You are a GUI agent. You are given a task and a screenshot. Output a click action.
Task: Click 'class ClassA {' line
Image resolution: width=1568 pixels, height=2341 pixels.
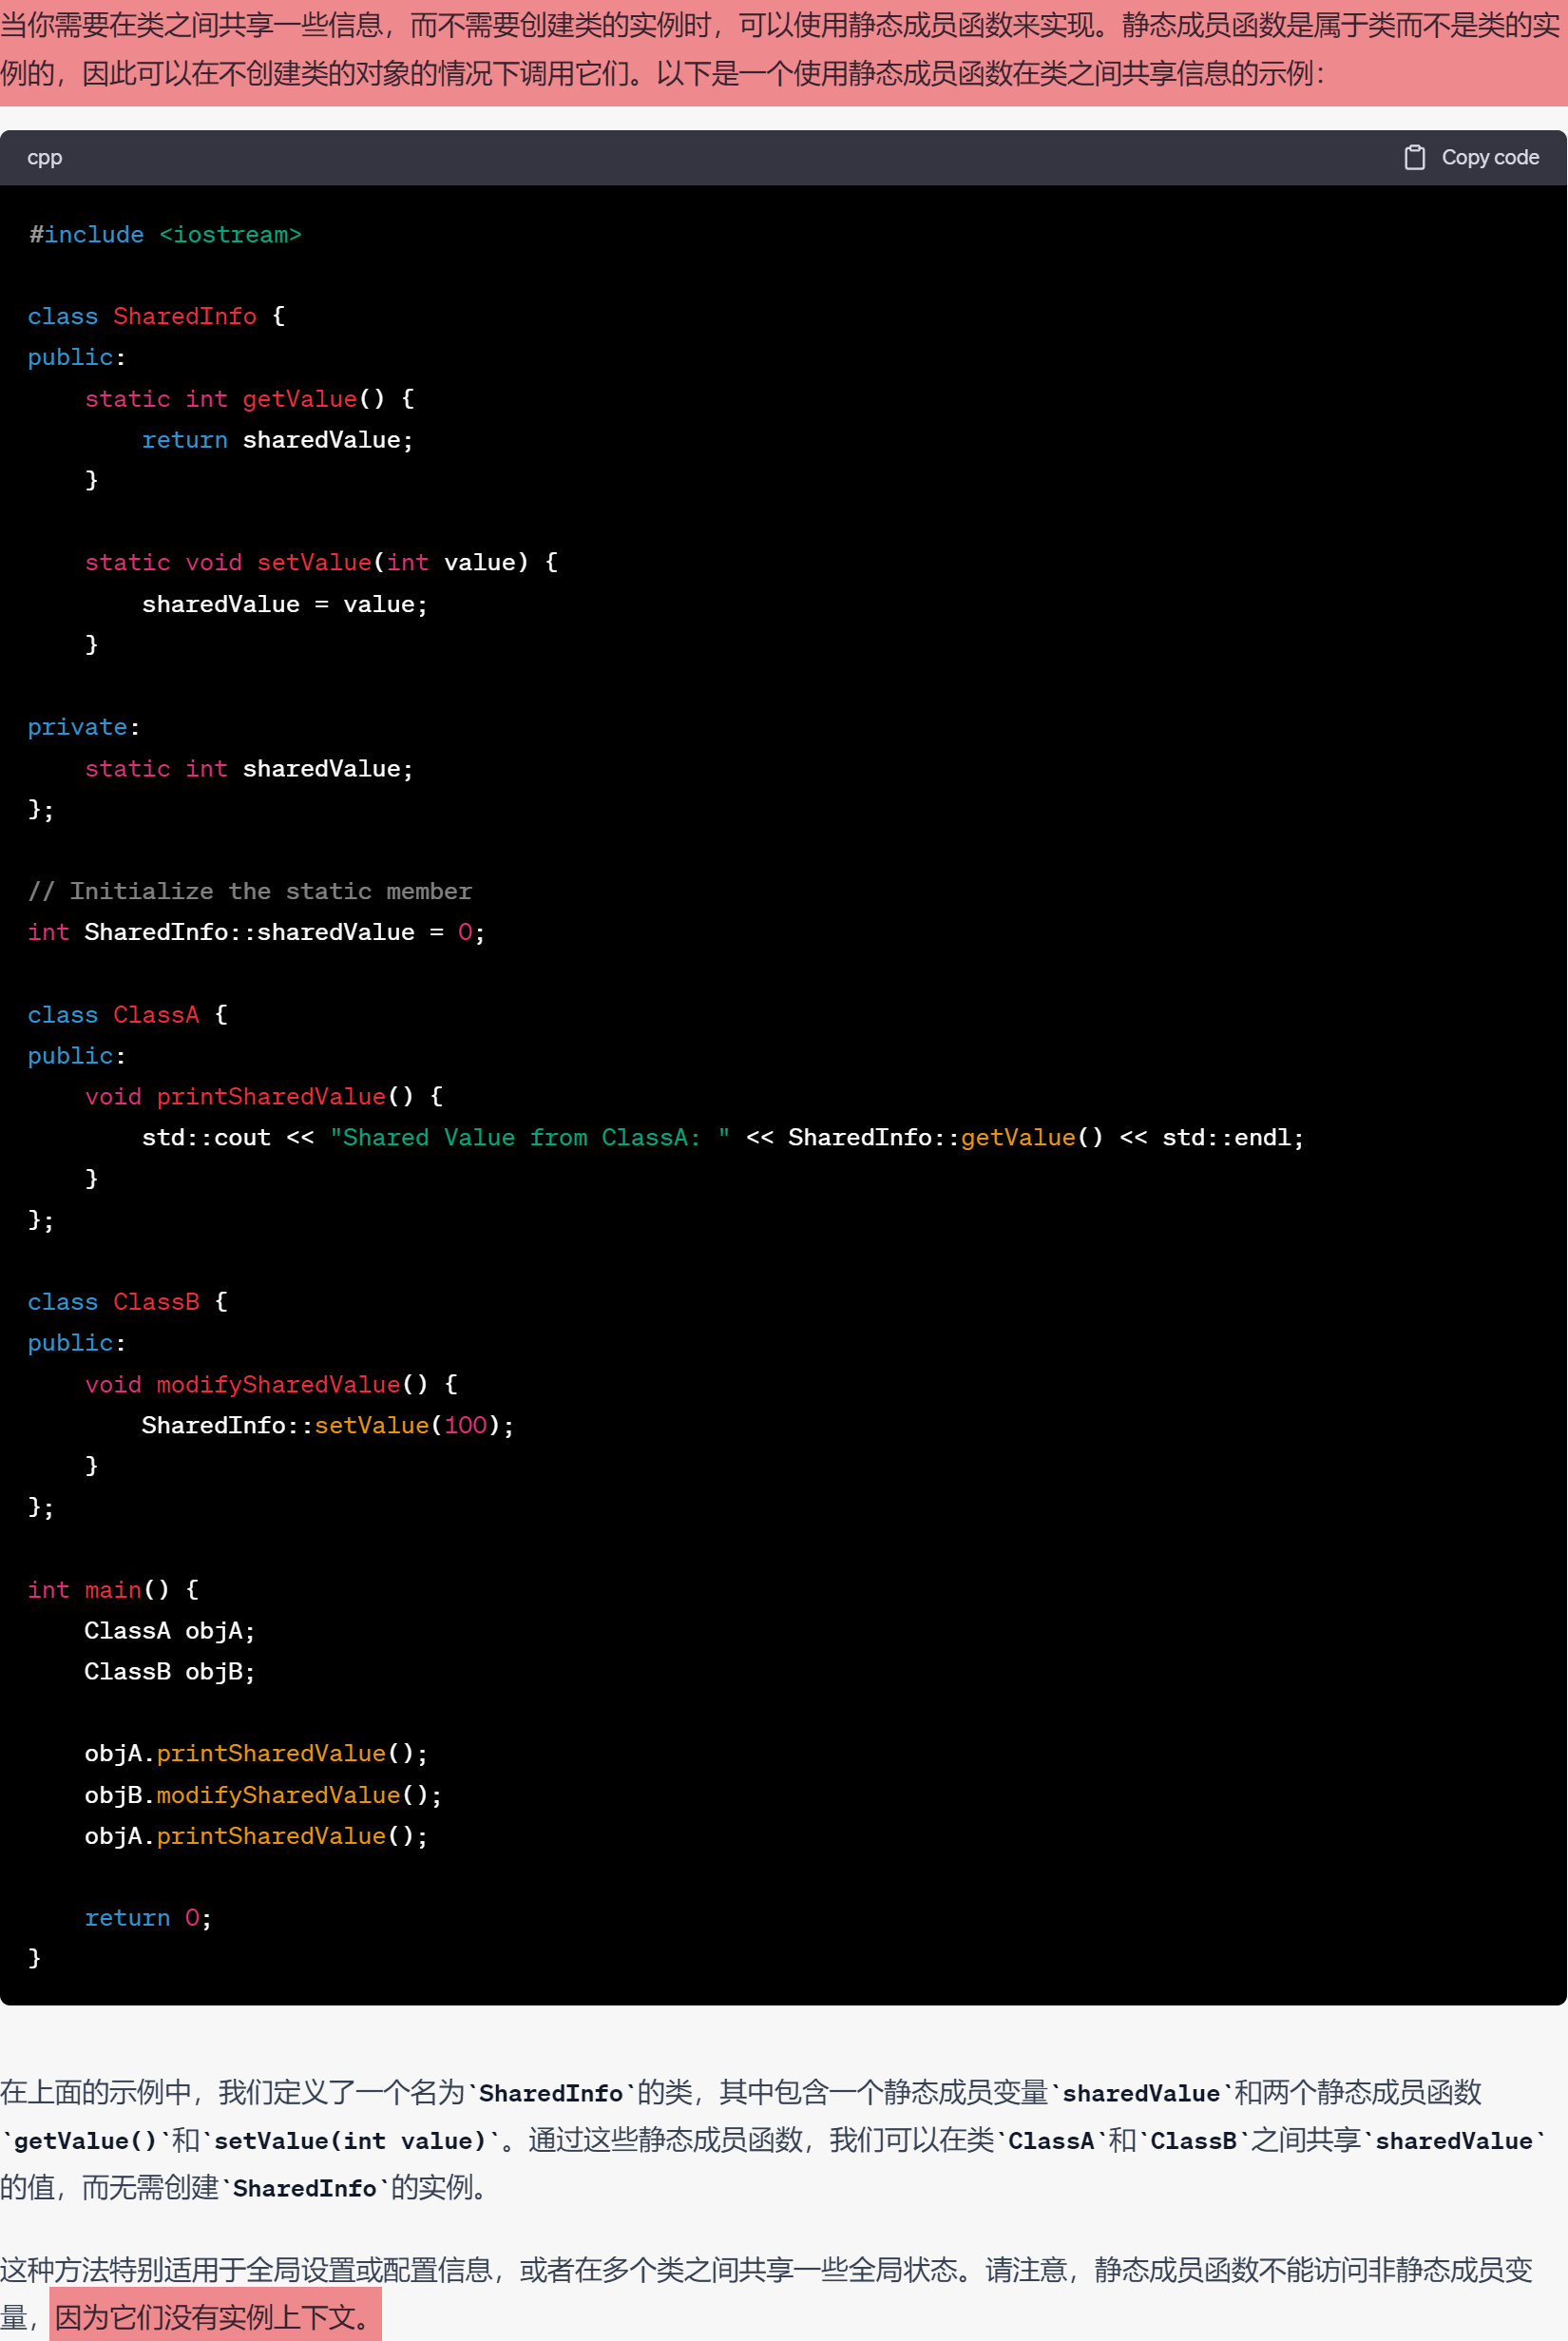[128, 1015]
